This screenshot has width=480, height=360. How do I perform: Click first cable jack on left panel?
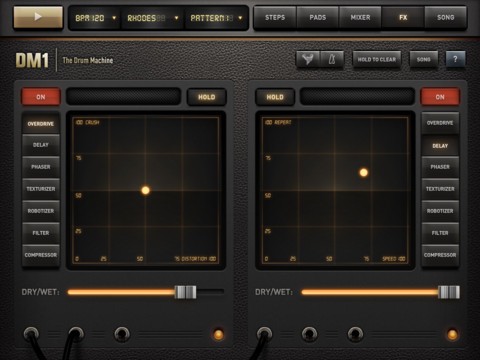pyautogui.click(x=31, y=333)
